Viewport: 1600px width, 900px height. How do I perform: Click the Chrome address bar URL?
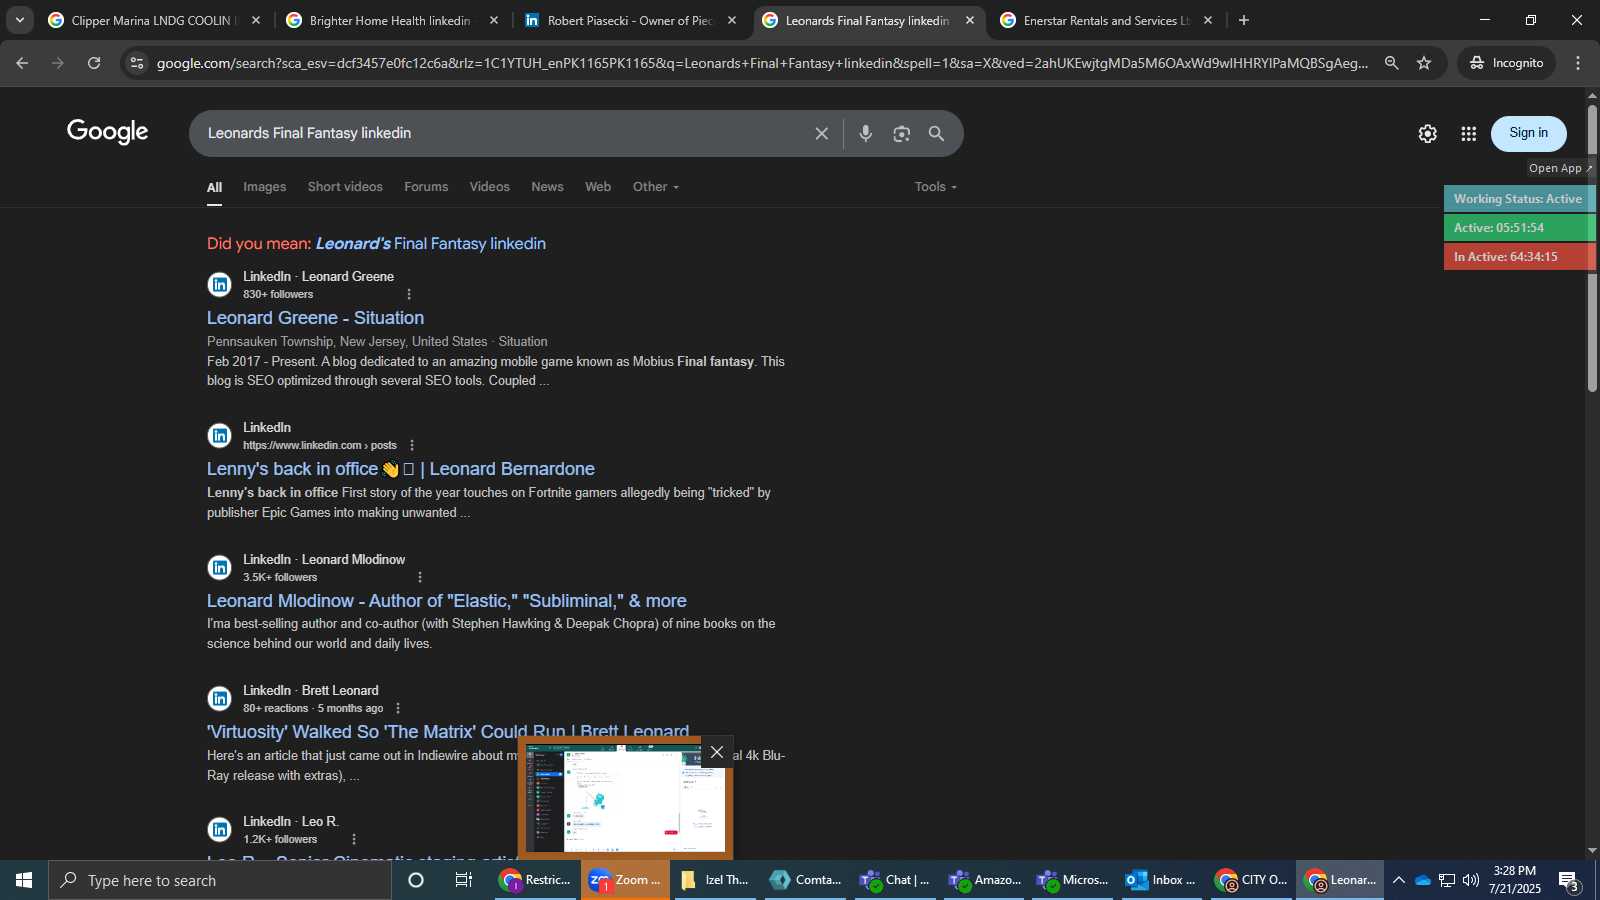(762, 63)
